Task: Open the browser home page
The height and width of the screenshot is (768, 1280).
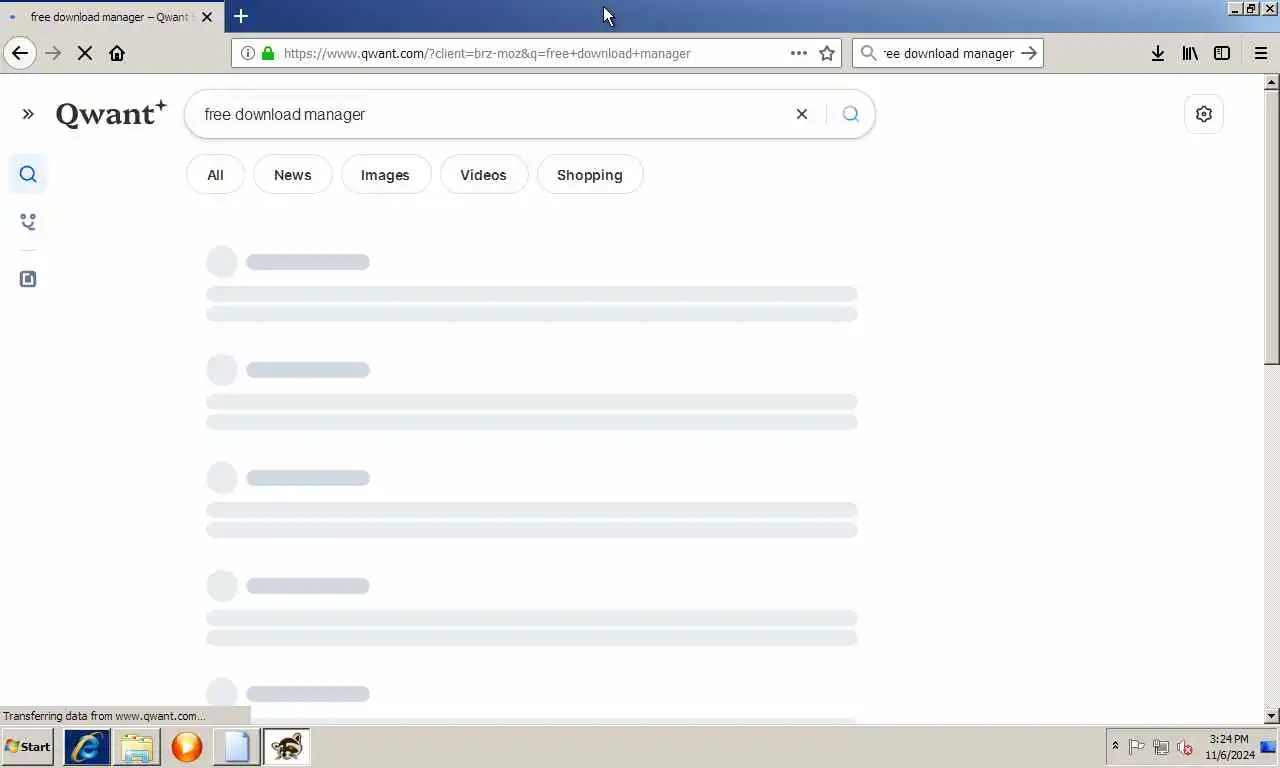Action: click(x=117, y=53)
